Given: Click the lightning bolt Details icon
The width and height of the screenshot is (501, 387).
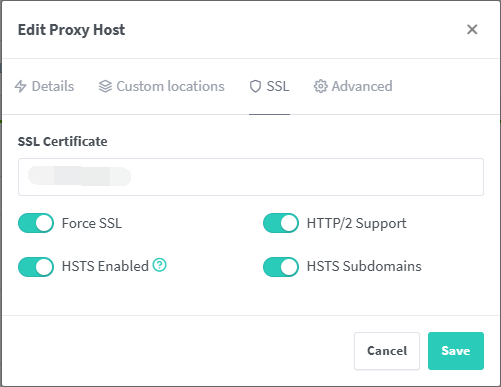Looking at the screenshot, I should [20, 86].
